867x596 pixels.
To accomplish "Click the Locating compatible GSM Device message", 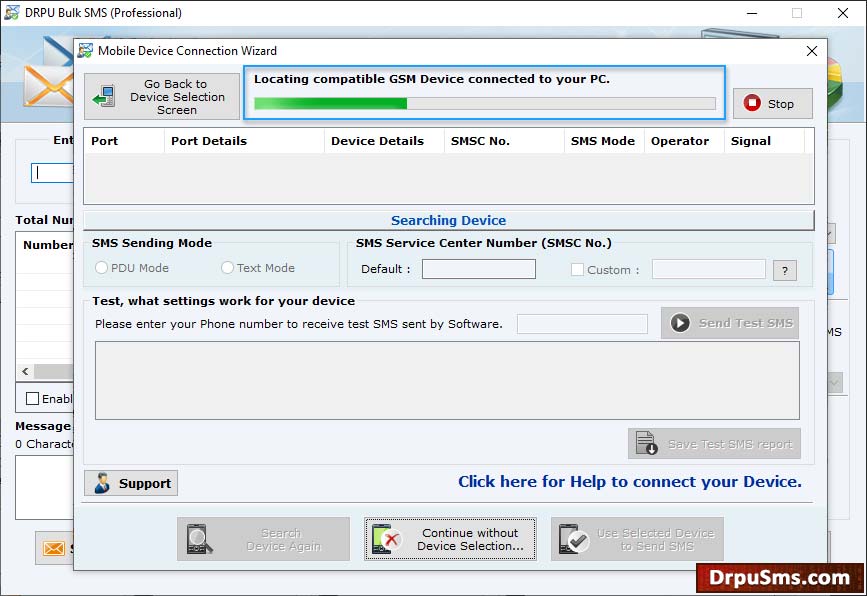I will tap(432, 79).
